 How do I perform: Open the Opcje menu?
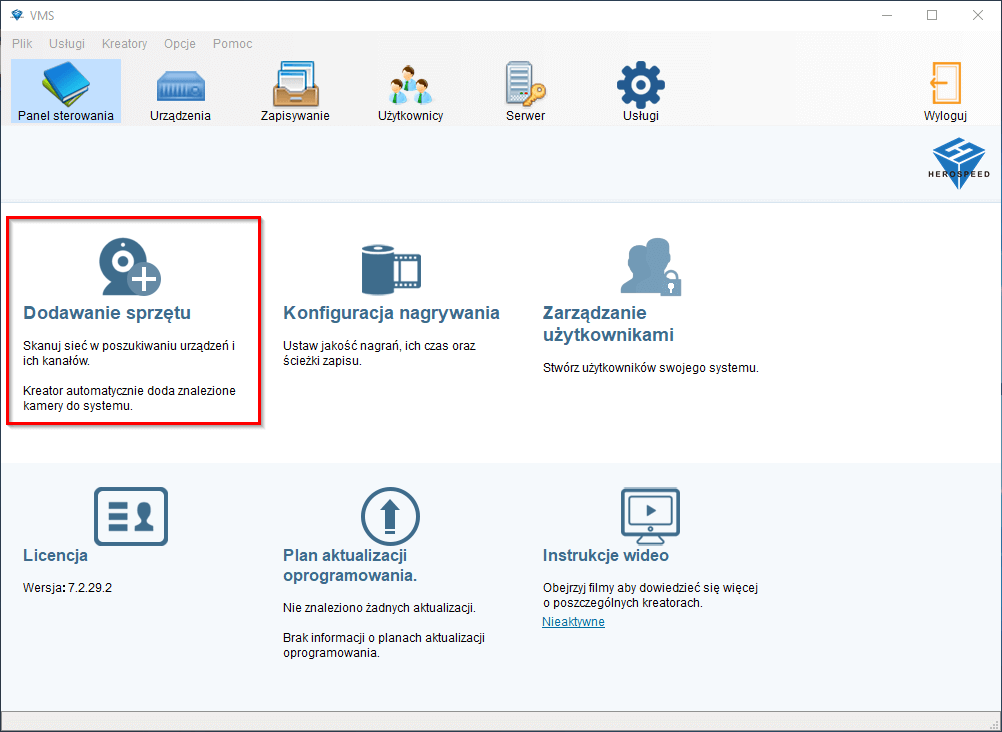(x=179, y=43)
